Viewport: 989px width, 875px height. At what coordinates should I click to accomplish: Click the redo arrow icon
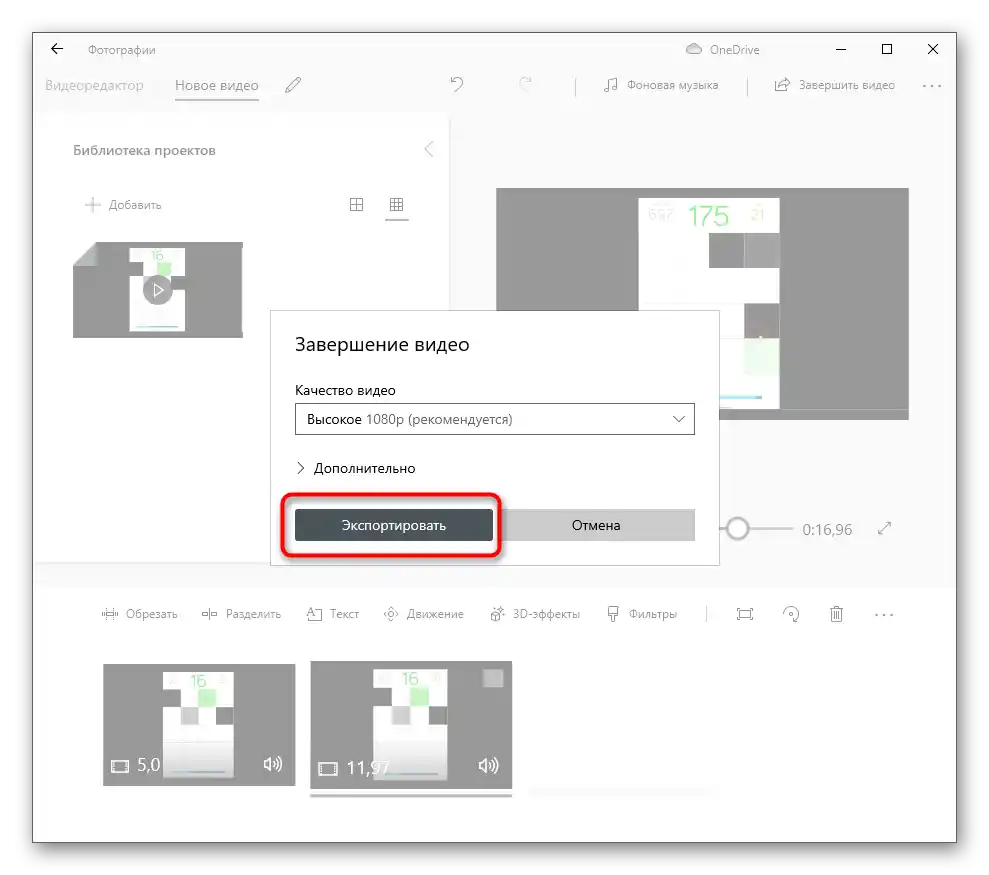click(x=525, y=85)
